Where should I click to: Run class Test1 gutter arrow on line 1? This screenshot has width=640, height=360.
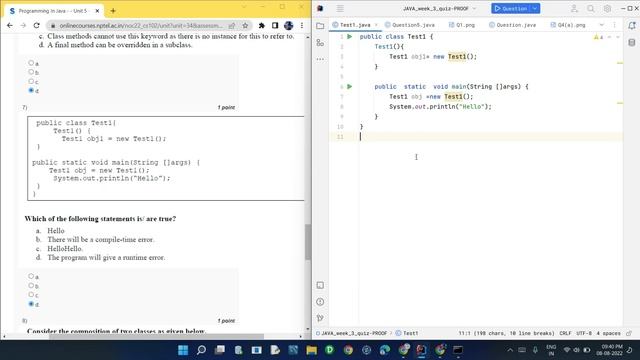tap(350, 37)
